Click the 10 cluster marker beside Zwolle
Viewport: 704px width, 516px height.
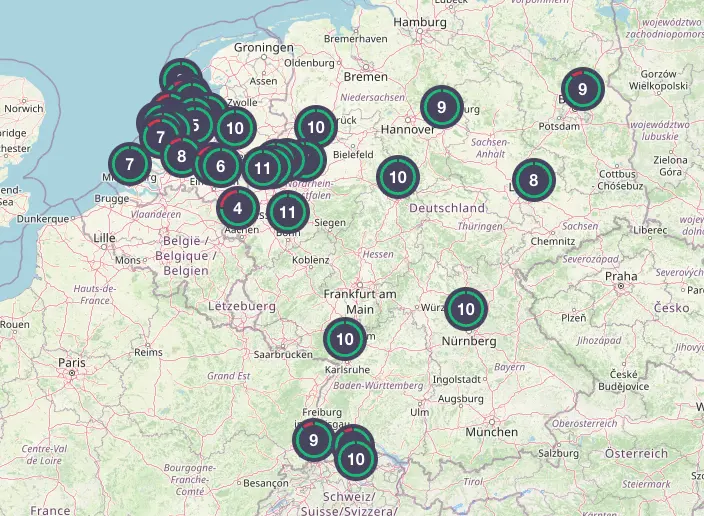coord(235,128)
